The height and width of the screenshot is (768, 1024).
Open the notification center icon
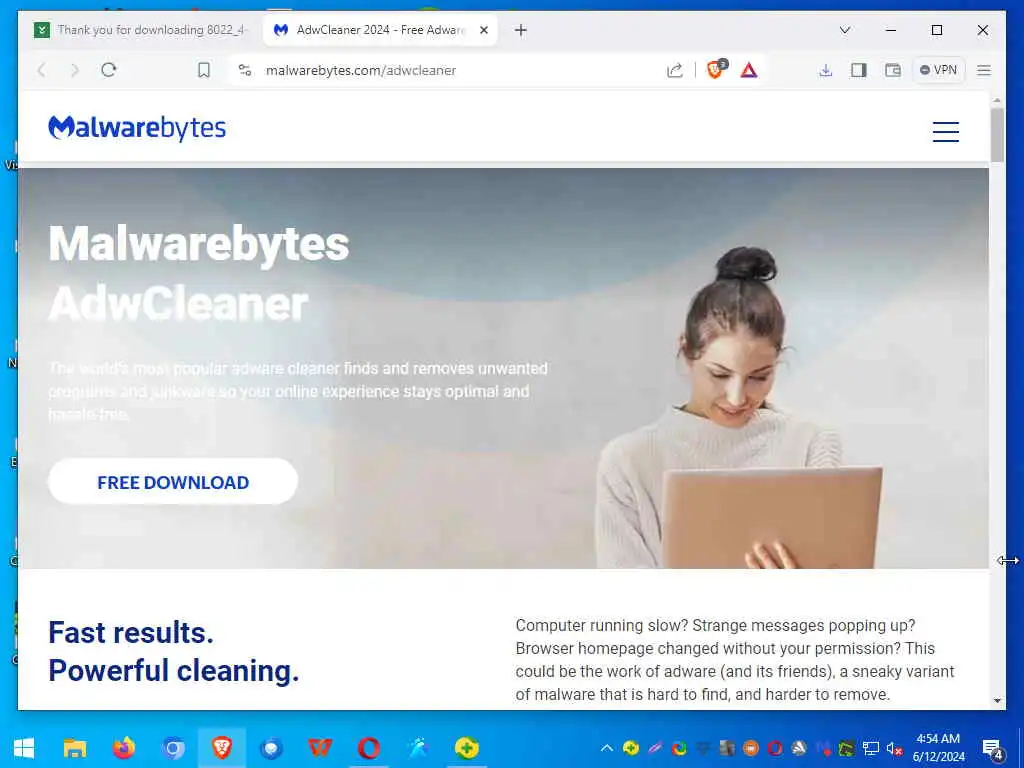(993, 749)
